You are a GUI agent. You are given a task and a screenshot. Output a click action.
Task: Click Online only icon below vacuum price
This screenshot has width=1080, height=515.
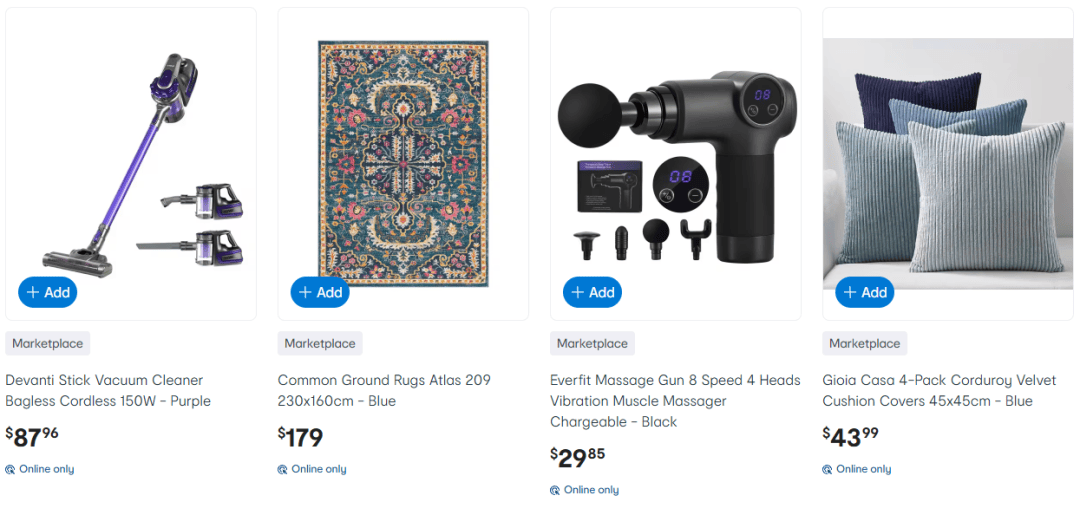(10, 469)
